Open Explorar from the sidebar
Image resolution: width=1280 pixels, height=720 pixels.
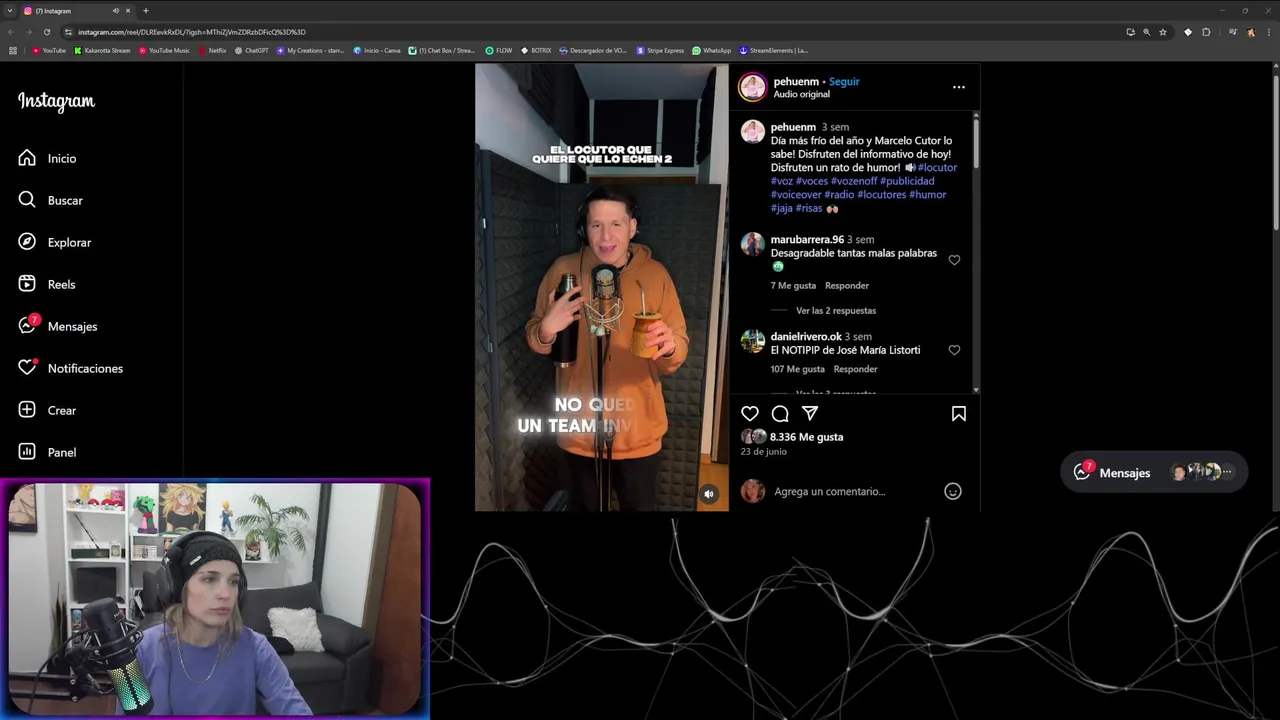click(x=54, y=242)
